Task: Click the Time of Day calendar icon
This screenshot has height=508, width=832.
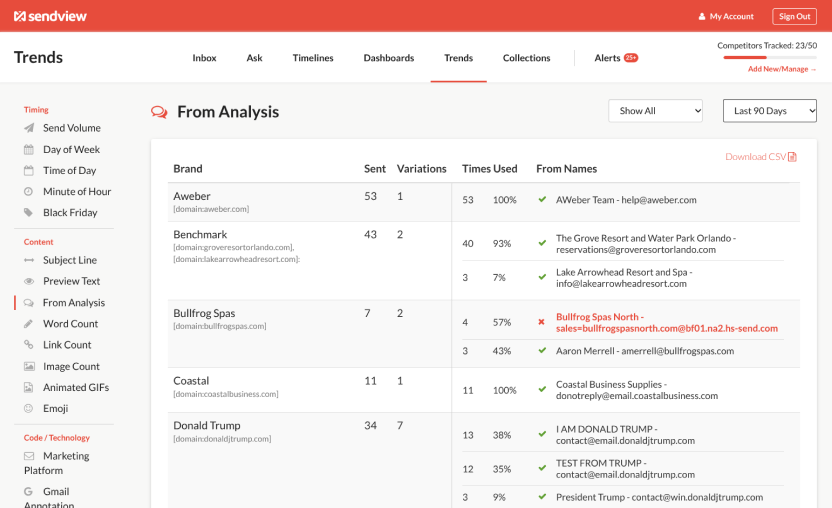Action: coord(29,170)
